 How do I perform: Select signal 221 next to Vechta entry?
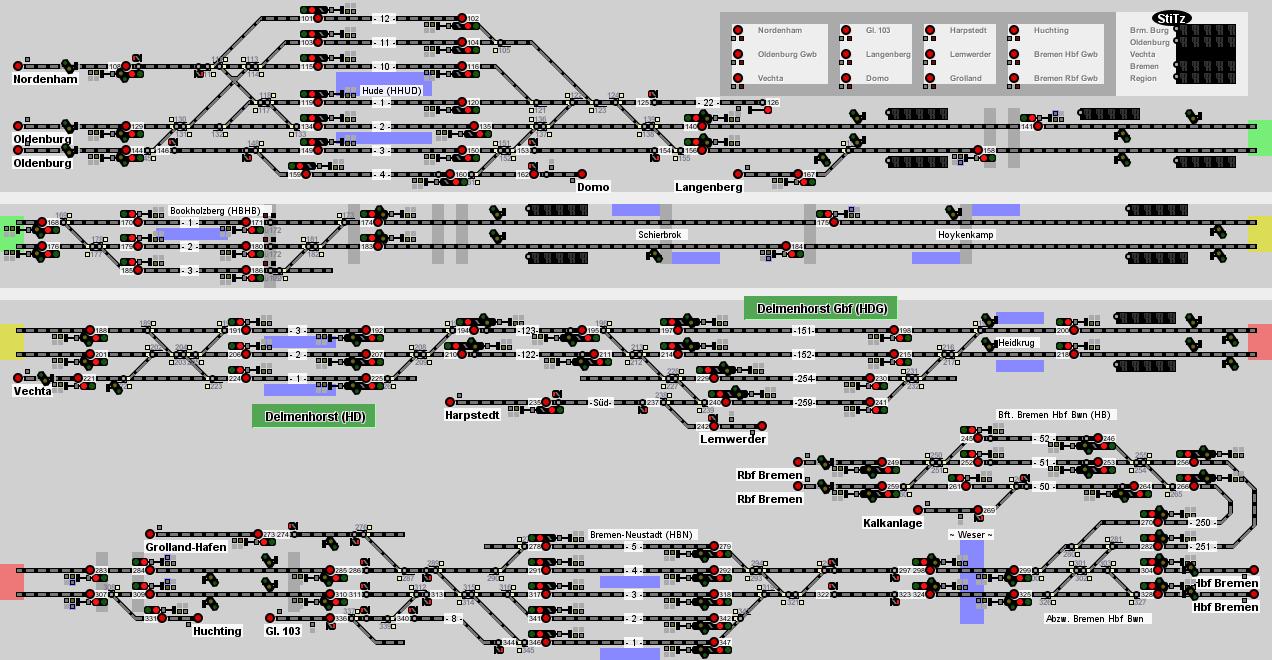[79, 379]
